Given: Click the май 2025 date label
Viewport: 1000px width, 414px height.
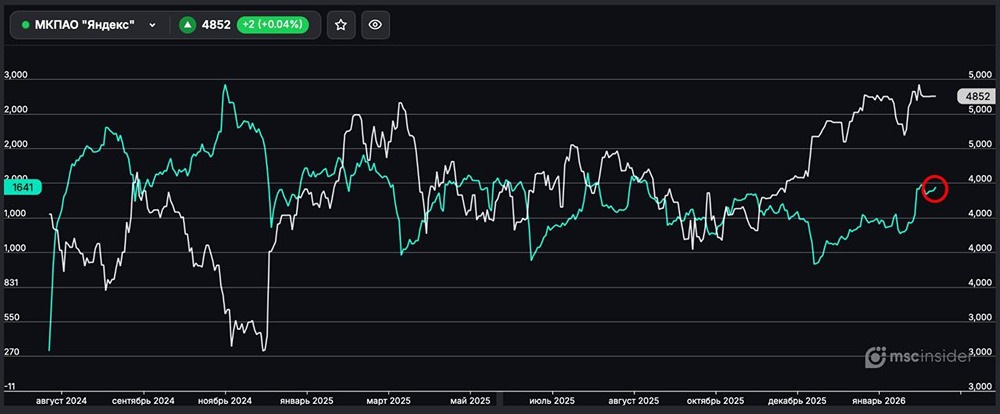Looking at the screenshot, I should coord(470,401).
